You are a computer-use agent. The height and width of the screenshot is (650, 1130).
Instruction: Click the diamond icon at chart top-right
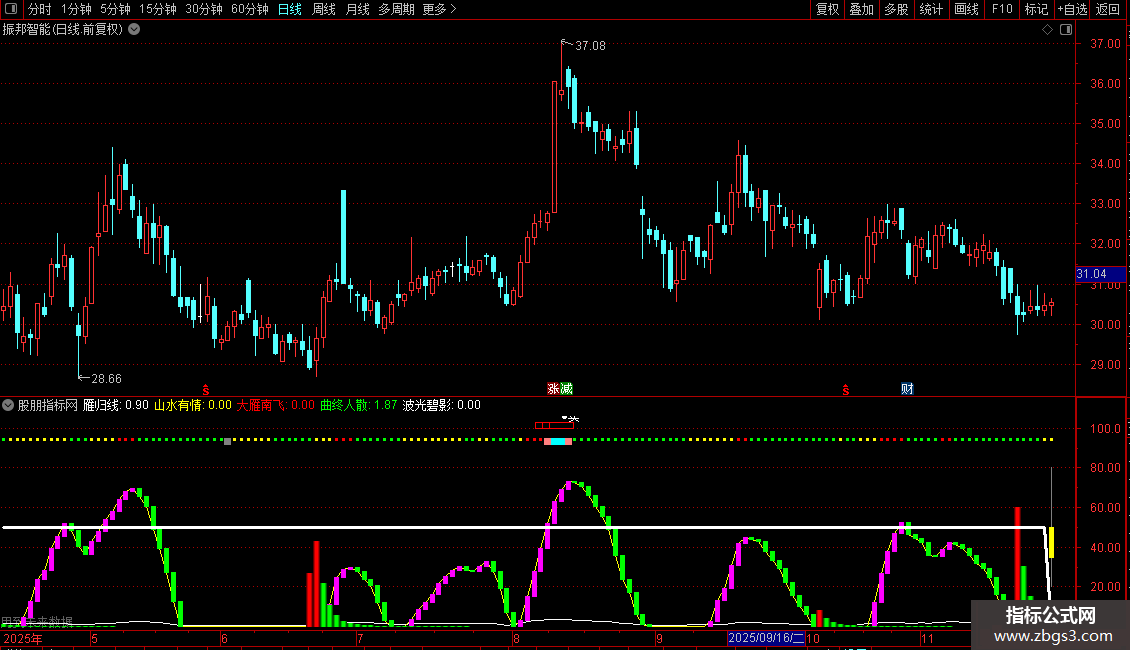pos(1047,30)
